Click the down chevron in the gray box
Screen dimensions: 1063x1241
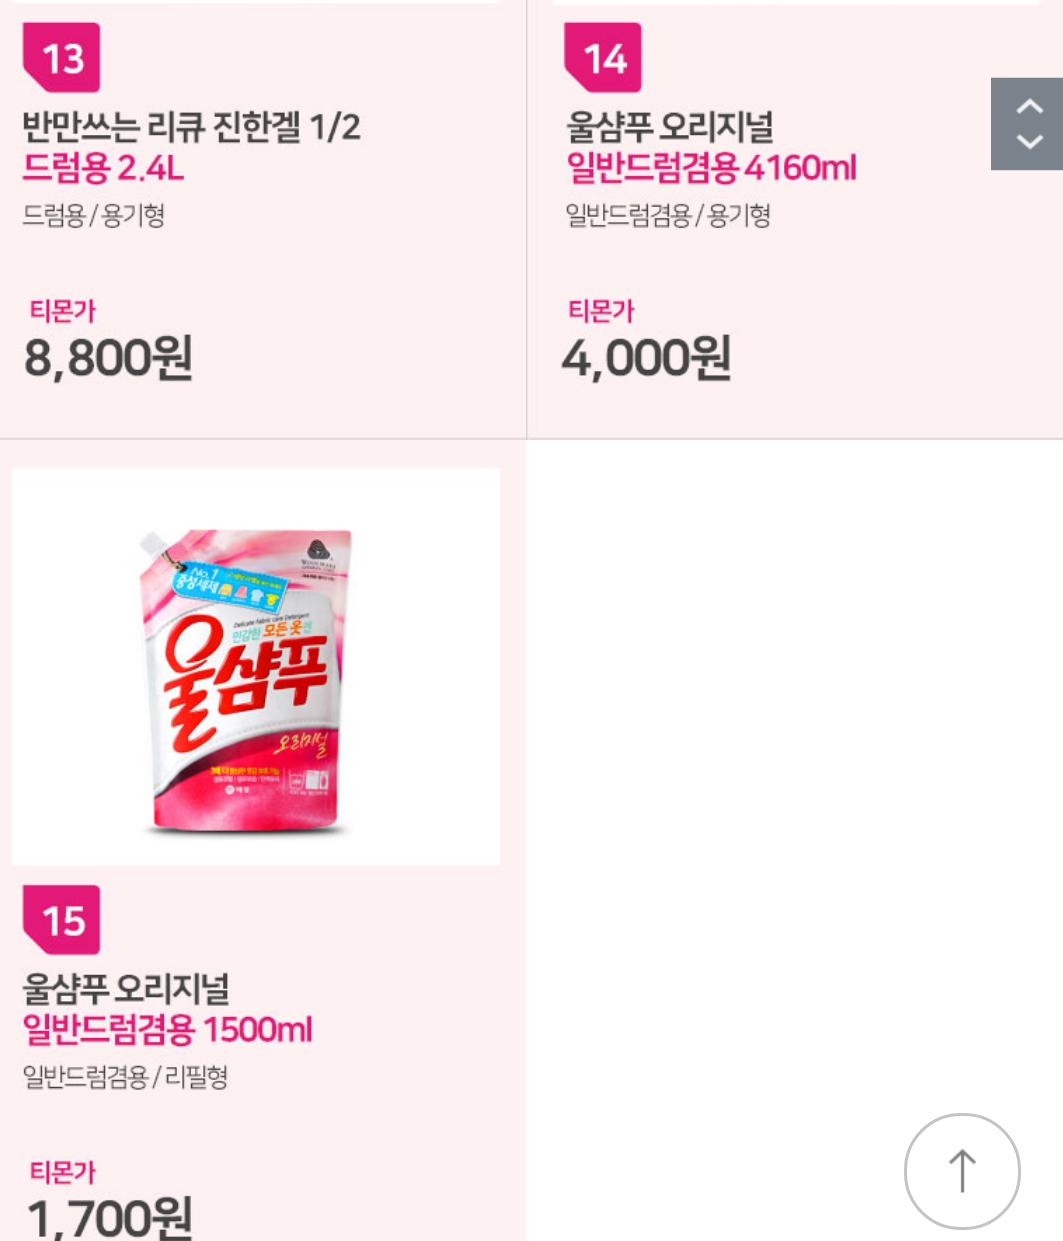tap(1029, 142)
